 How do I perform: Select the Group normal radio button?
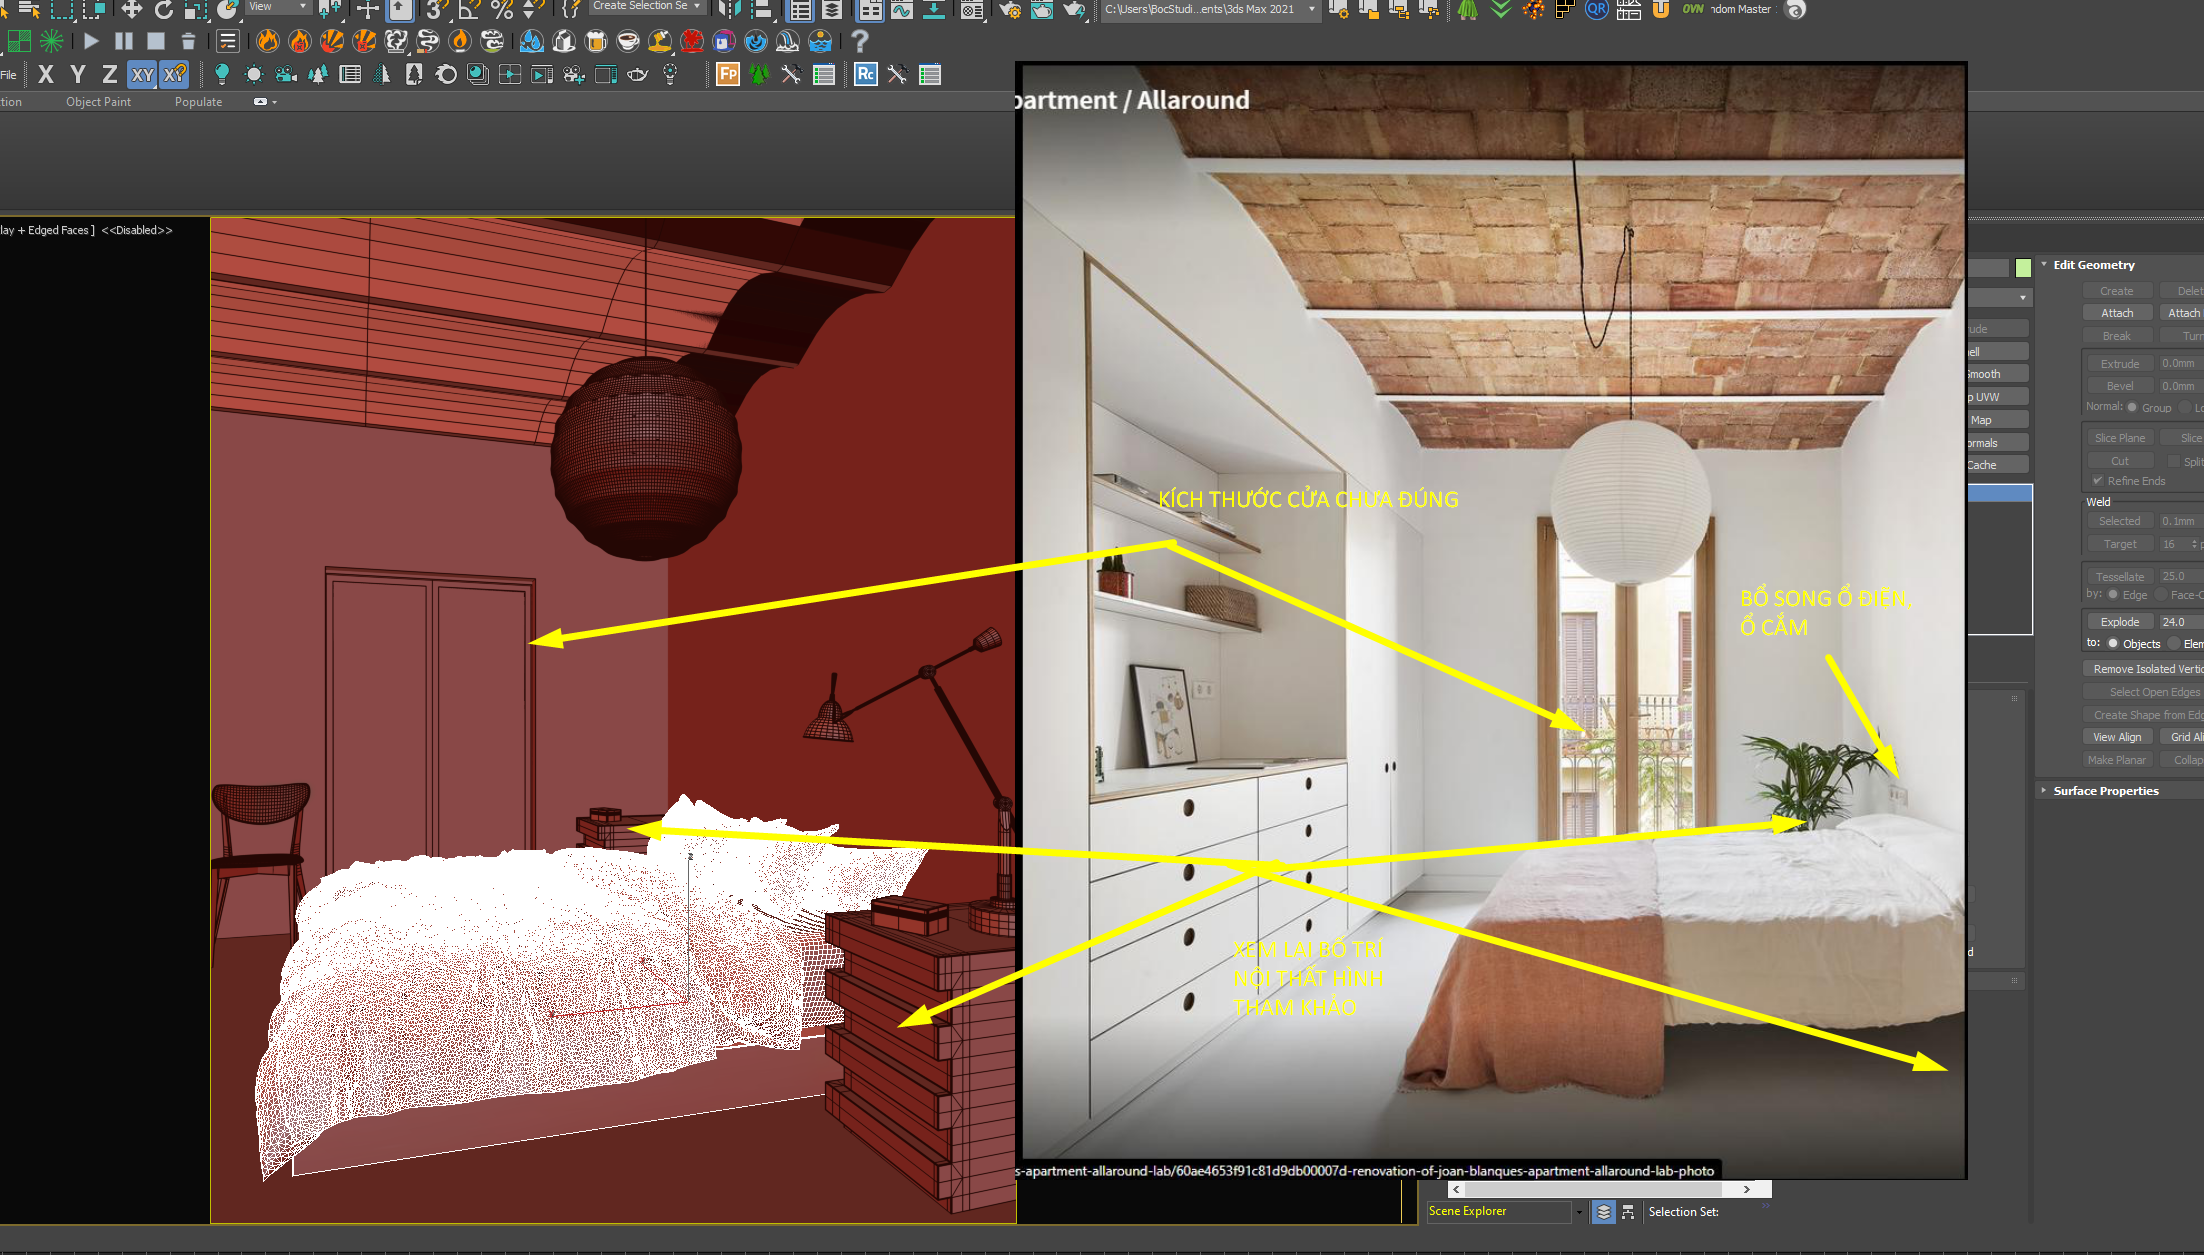coord(2133,408)
